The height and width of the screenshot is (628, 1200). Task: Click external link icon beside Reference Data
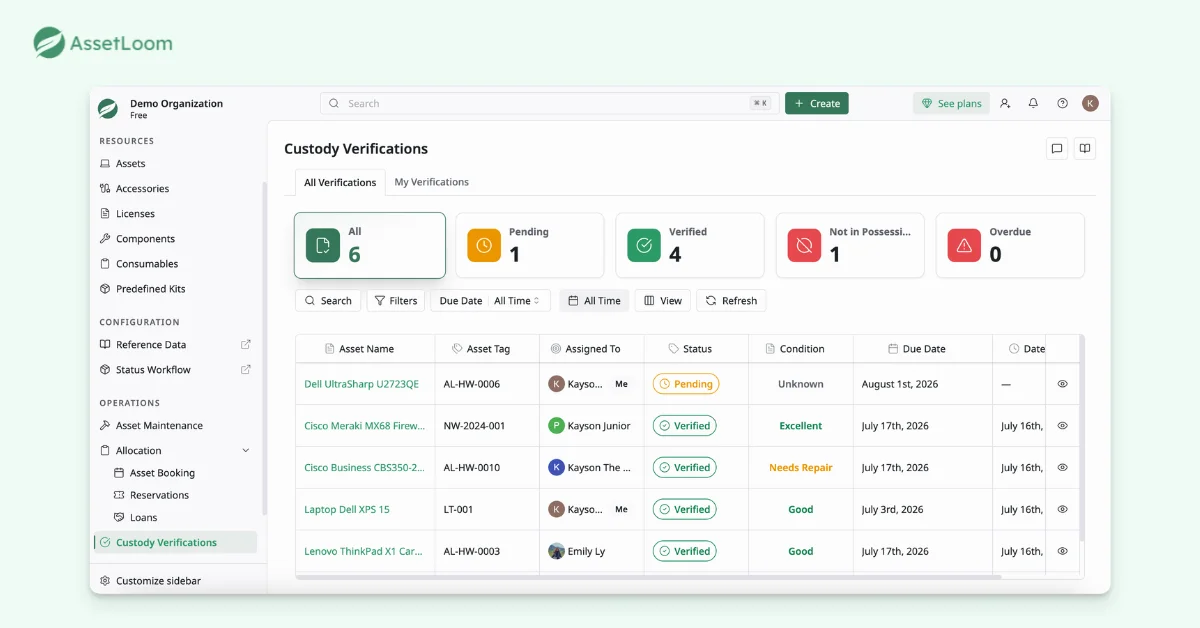(x=246, y=344)
